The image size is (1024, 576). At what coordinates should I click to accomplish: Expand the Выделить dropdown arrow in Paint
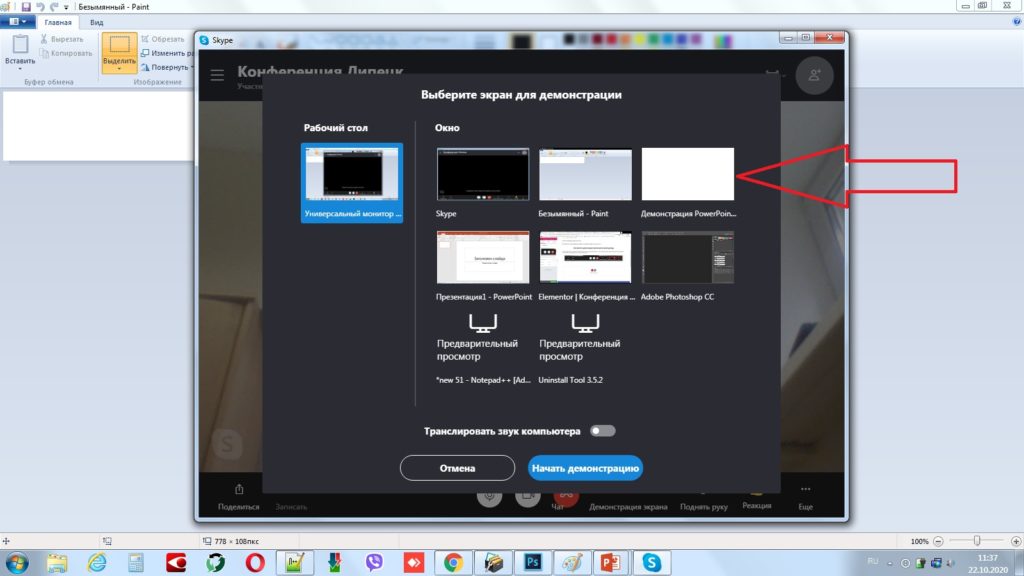point(120,68)
